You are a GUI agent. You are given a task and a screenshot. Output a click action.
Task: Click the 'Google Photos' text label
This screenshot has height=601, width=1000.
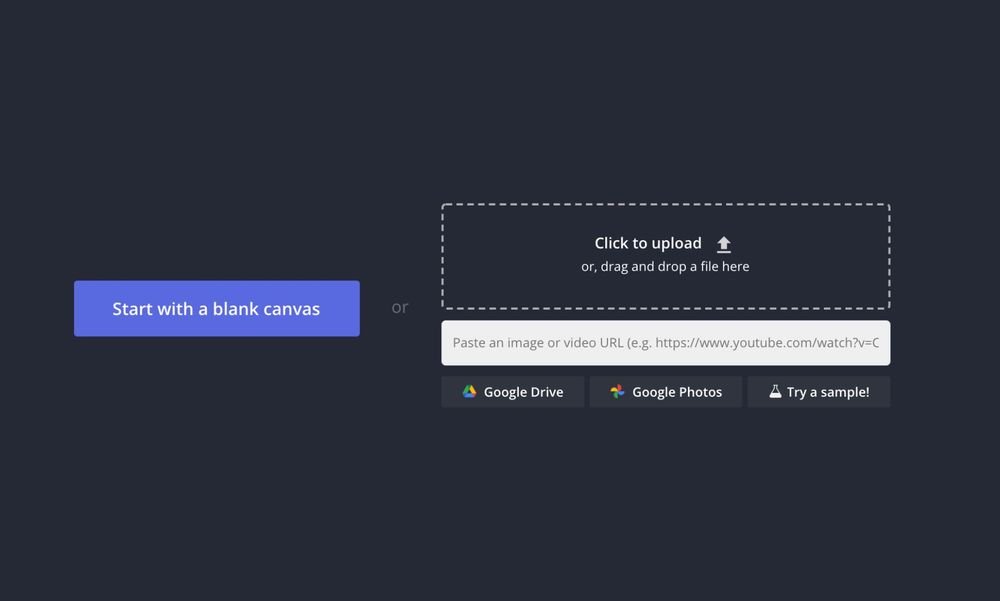[x=677, y=392]
